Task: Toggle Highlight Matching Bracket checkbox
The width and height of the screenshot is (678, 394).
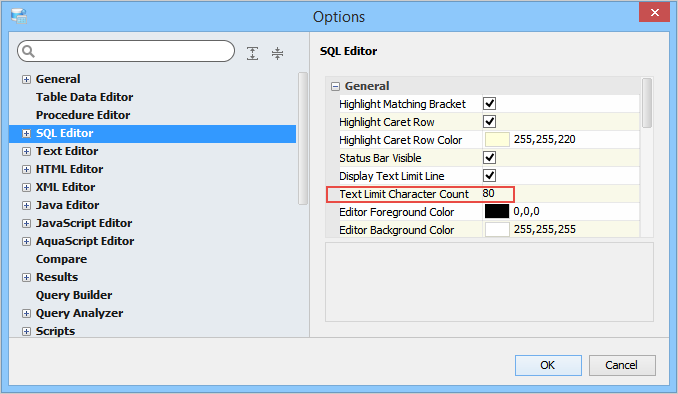Action: pyautogui.click(x=489, y=104)
